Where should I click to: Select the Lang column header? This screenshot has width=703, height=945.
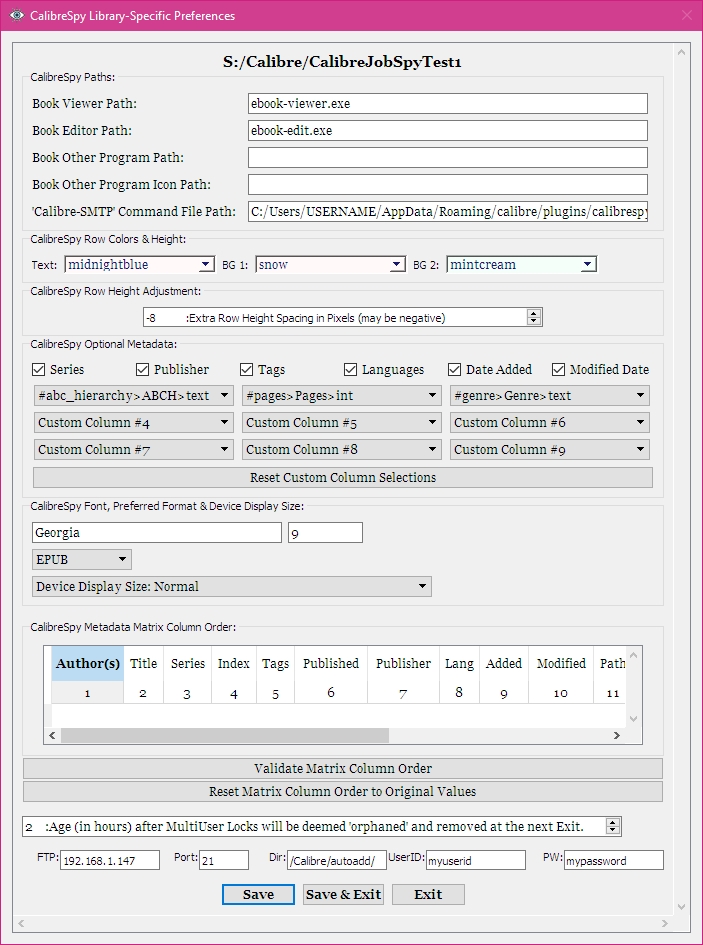459,664
